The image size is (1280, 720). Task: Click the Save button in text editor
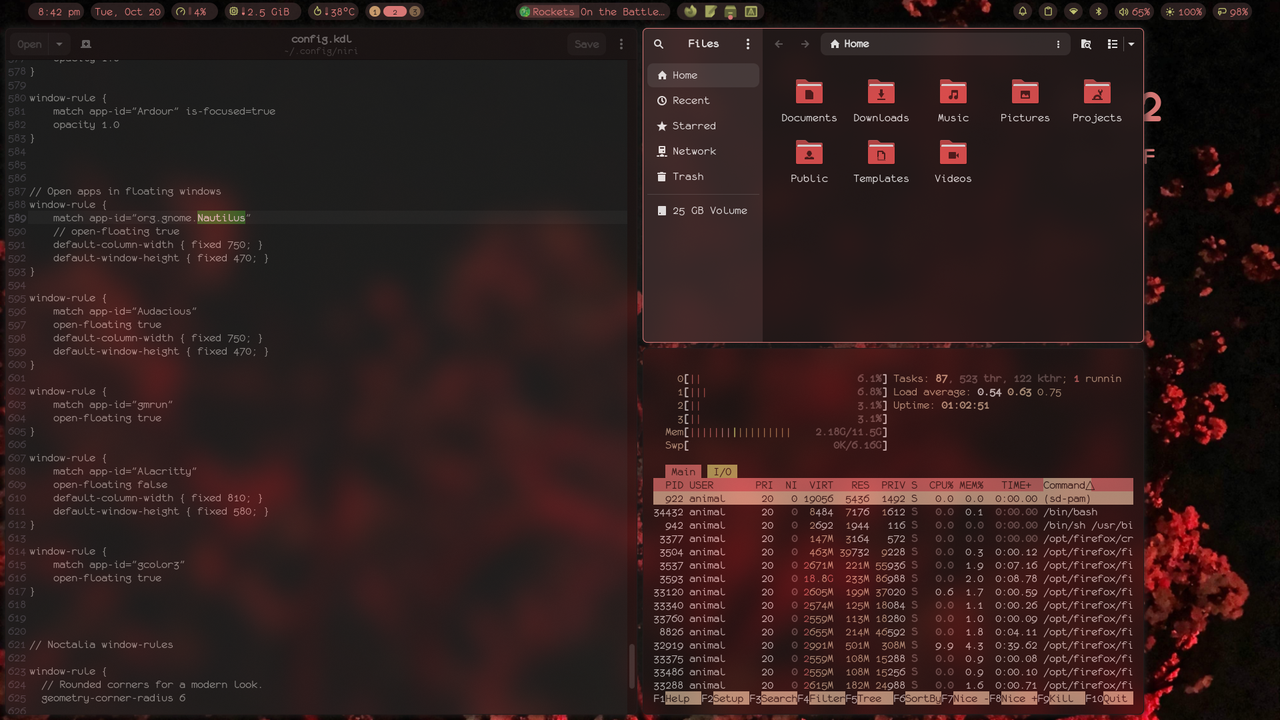point(586,44)
